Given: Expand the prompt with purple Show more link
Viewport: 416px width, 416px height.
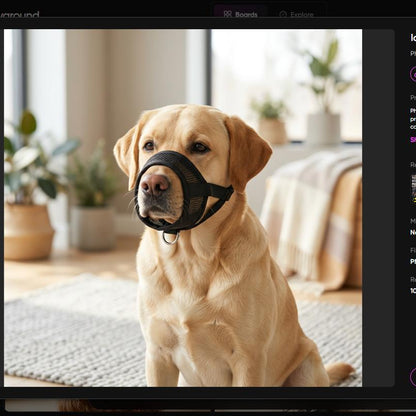Looking at the screenshot, I should [x=413, y=139].
